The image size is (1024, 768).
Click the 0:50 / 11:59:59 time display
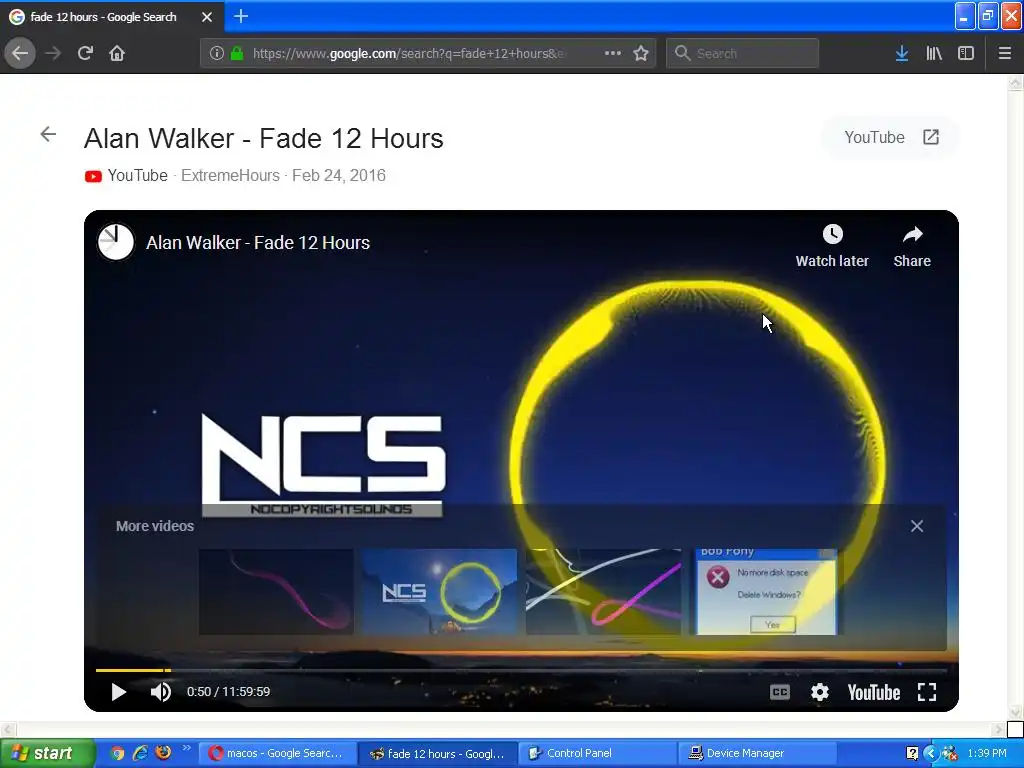(x=229, y=692)
